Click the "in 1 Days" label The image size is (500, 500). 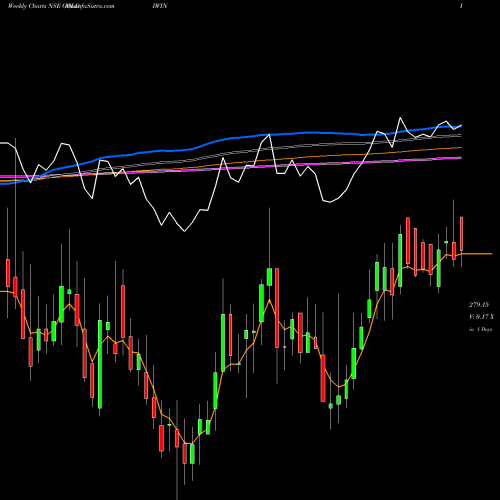click(480, 329)
